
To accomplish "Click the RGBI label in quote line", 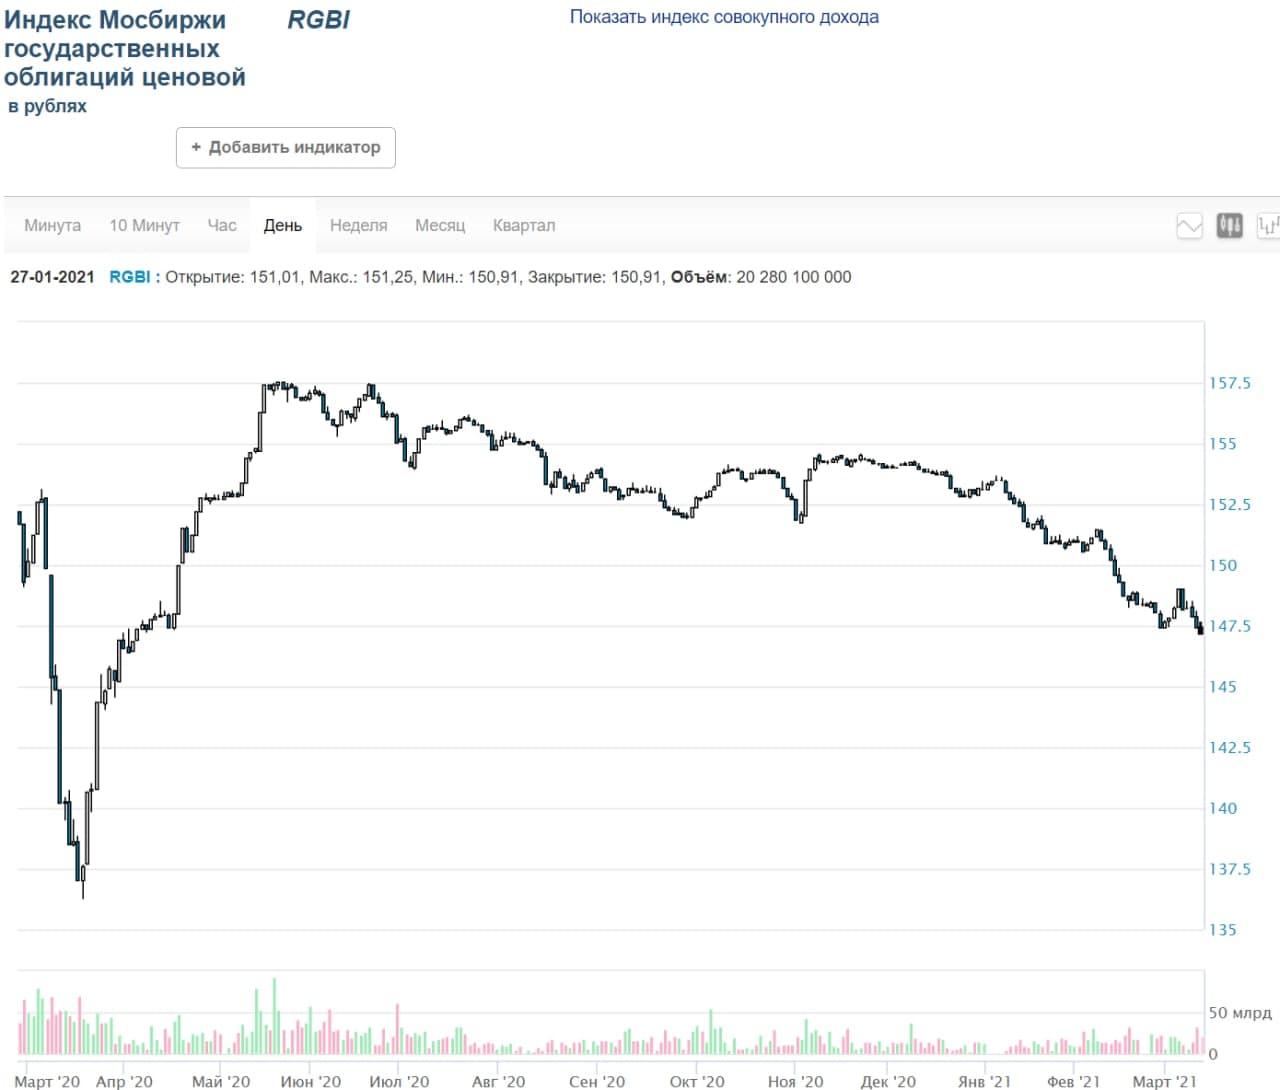I will tap(130, 277).
